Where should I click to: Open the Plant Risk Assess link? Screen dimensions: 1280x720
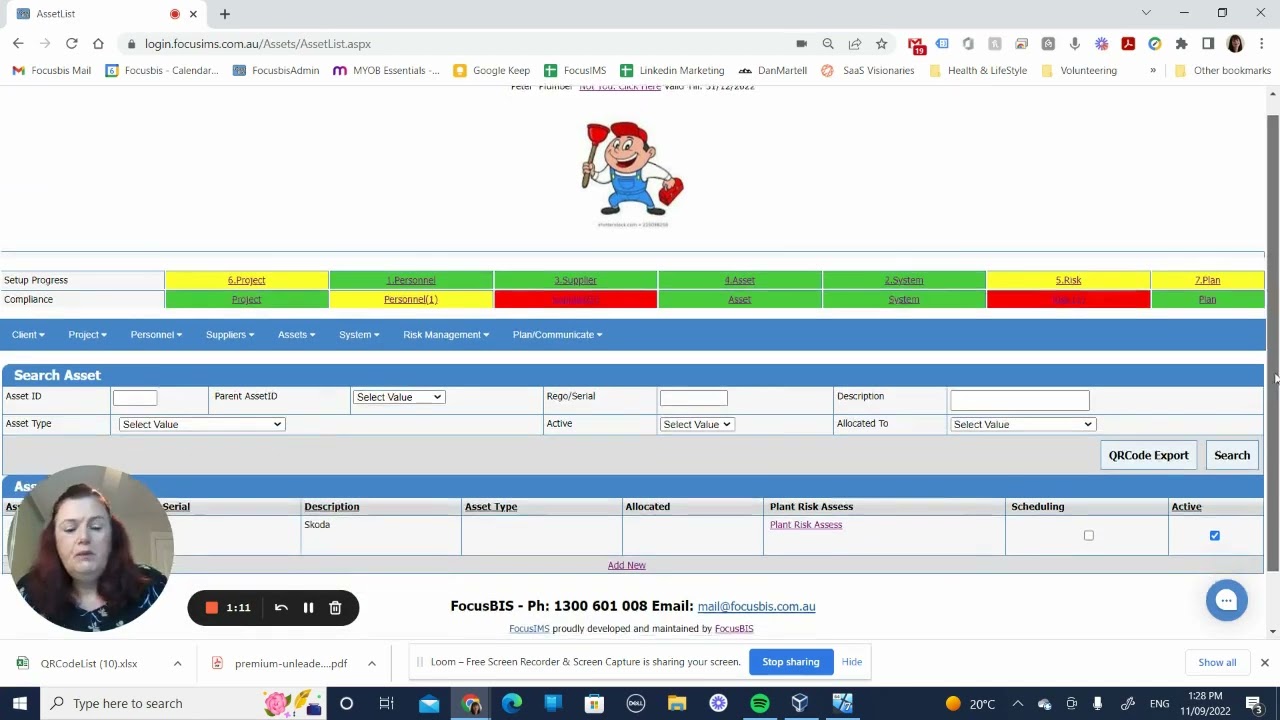pos(806,525)
